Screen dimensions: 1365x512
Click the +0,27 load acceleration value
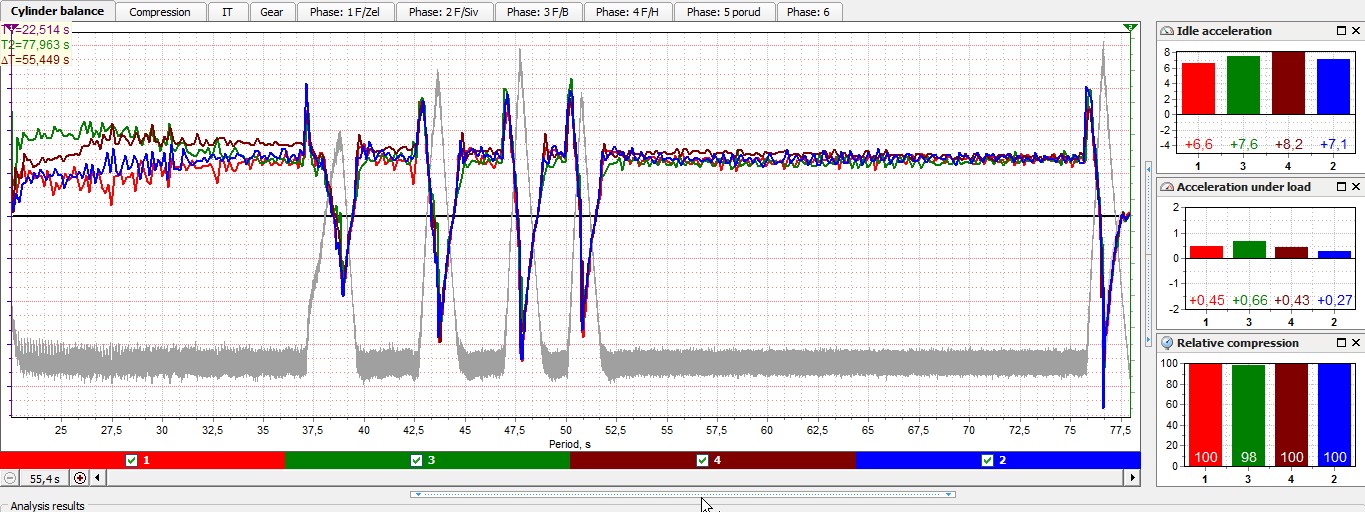1334,301
